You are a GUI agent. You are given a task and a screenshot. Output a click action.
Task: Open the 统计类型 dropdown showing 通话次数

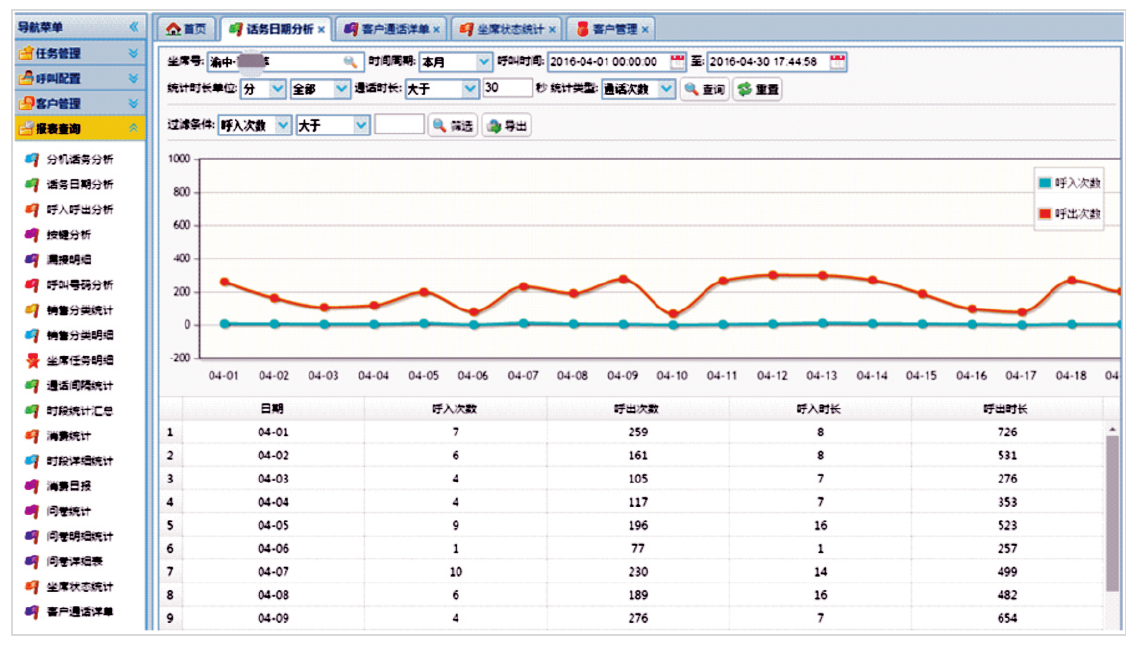[667, 89]
